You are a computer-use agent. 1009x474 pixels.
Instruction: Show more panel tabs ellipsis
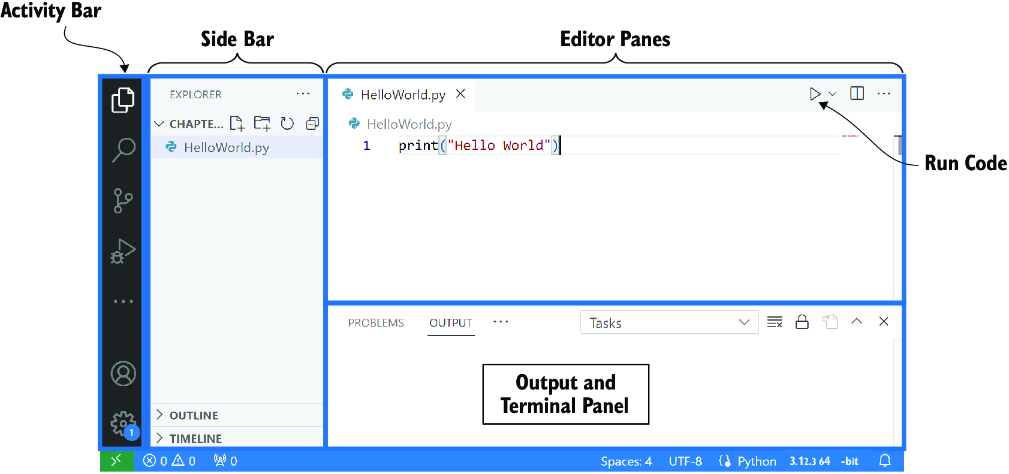501,321
